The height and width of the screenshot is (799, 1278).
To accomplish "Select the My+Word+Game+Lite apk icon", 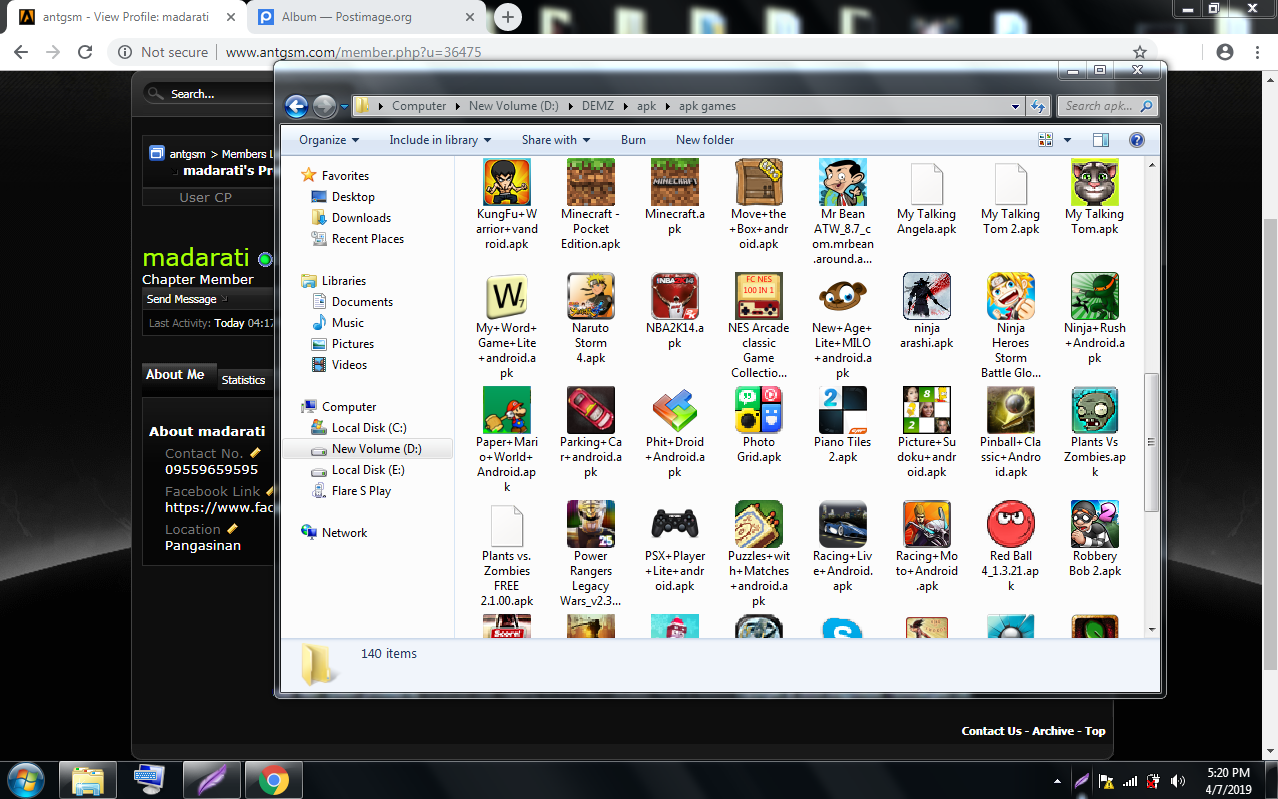I will 507,296.
